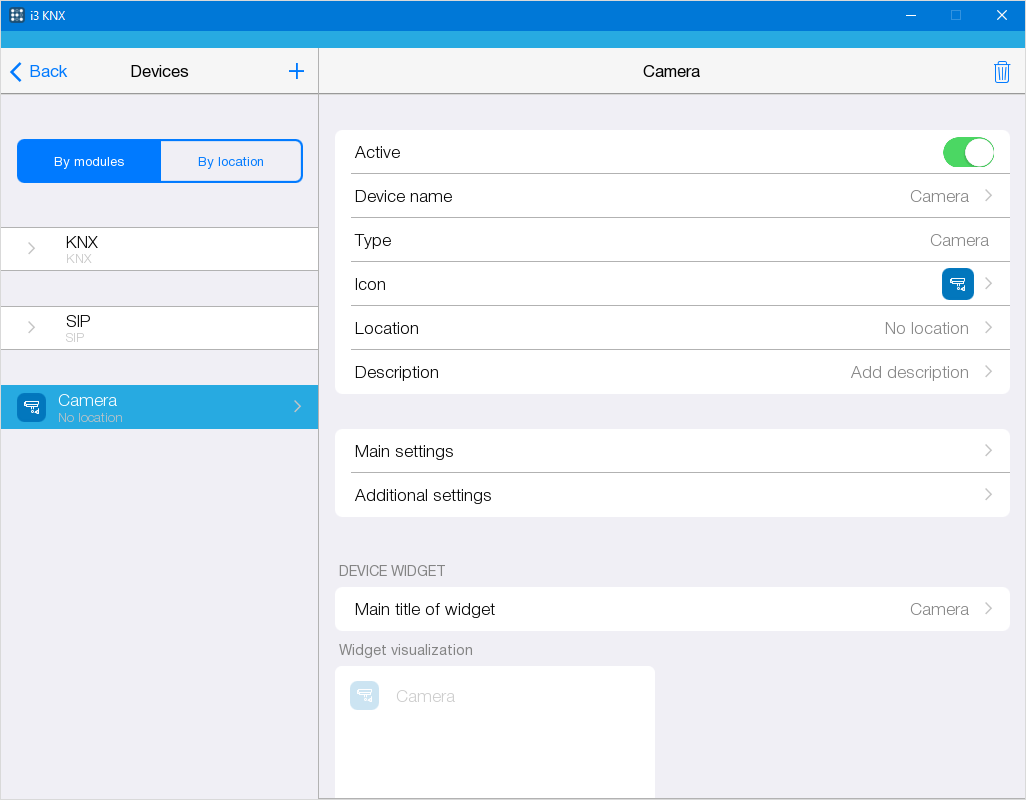
Task: Click the blue camera icon in Icon row
Action: [957, 284]
